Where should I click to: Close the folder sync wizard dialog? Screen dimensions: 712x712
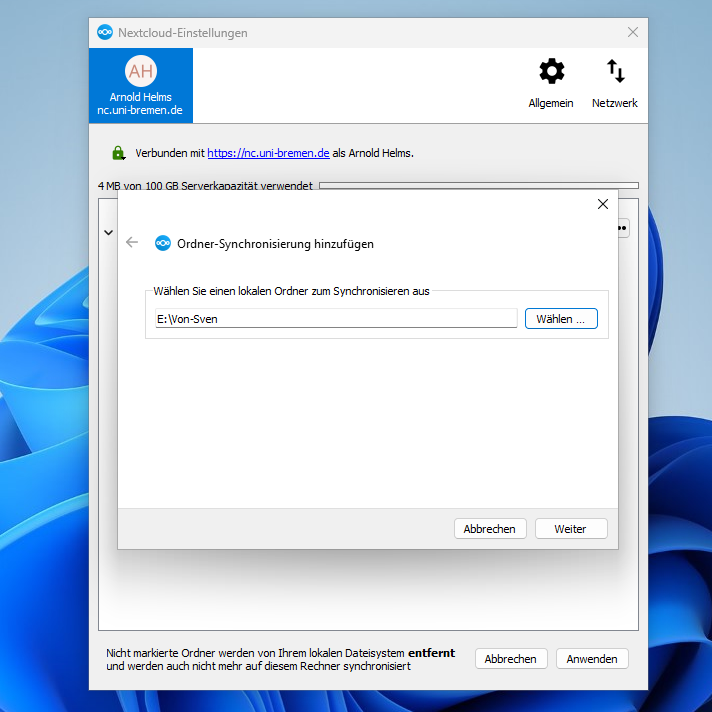pos(602,204)
